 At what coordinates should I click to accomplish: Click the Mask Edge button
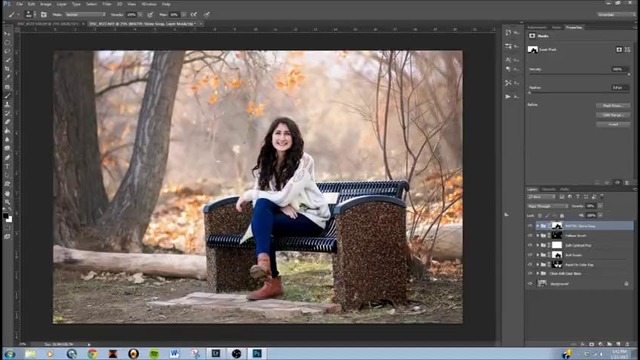point(613,106)
